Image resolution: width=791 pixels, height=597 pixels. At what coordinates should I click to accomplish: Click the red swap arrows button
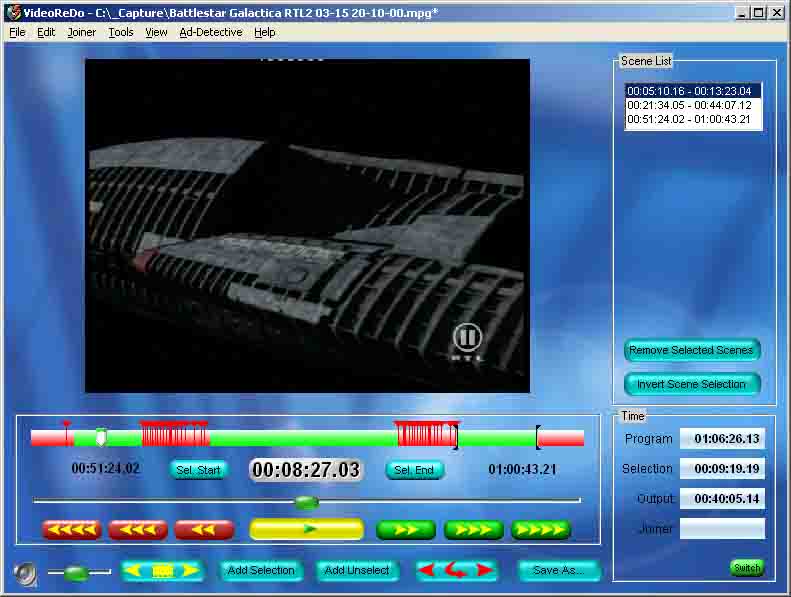(x=456, y=570)
